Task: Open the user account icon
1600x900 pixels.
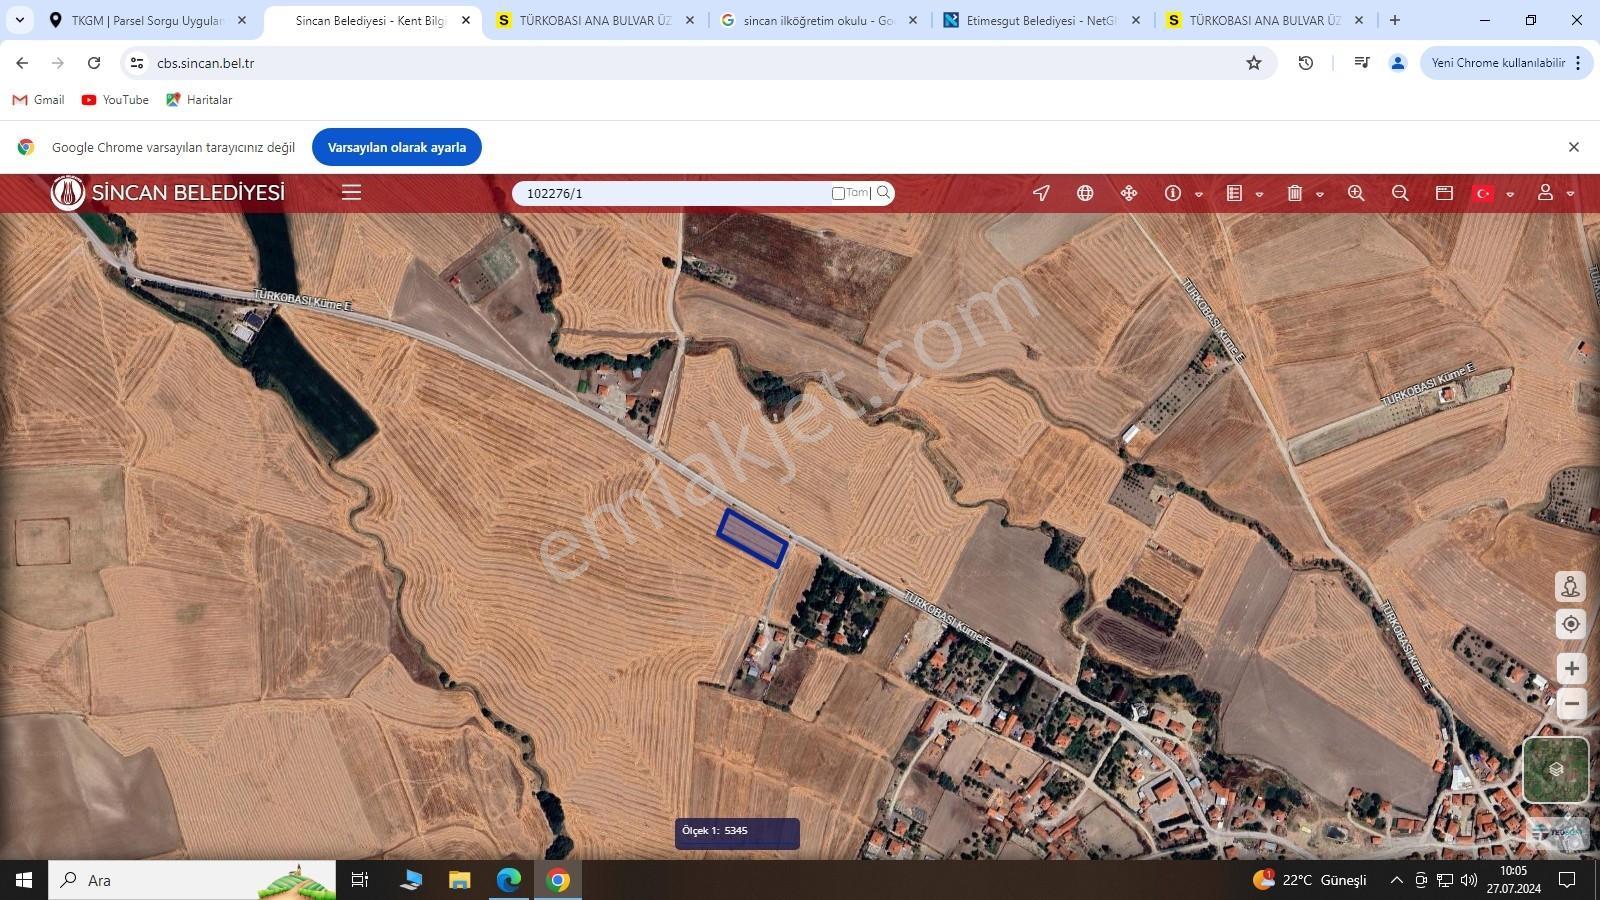Action: [x=1545, y=192]
